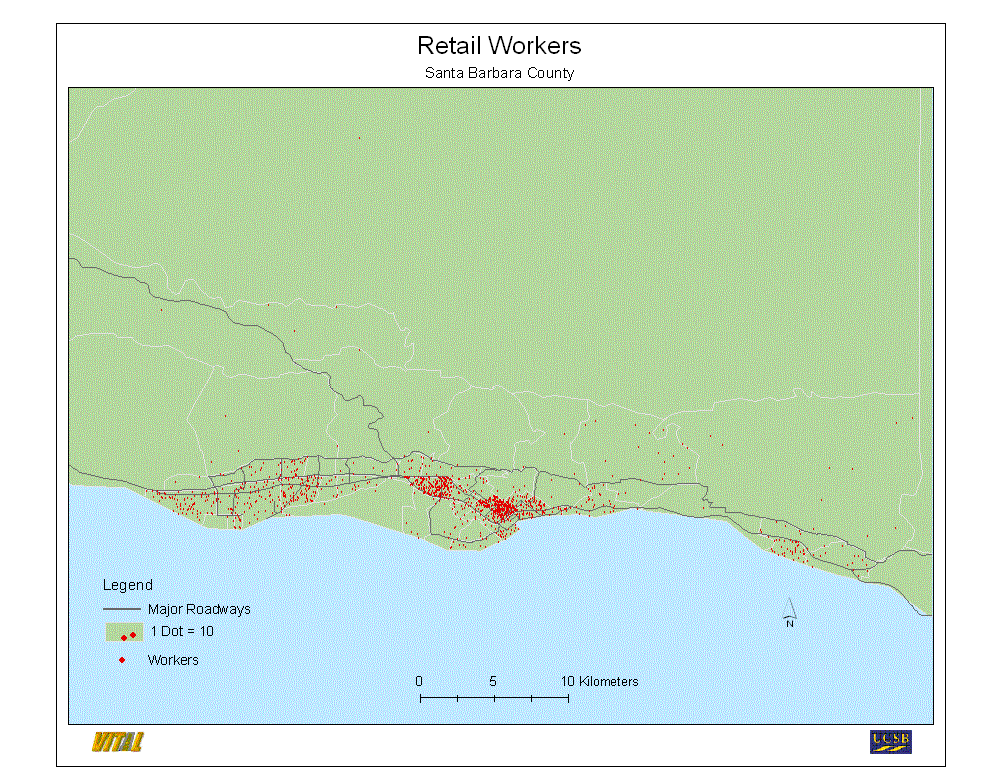Click the '5' label on the scale bar
Image resolution: width=1001 pixels, height=774 pixels.
pyautogui.click(x=493, y=681)
